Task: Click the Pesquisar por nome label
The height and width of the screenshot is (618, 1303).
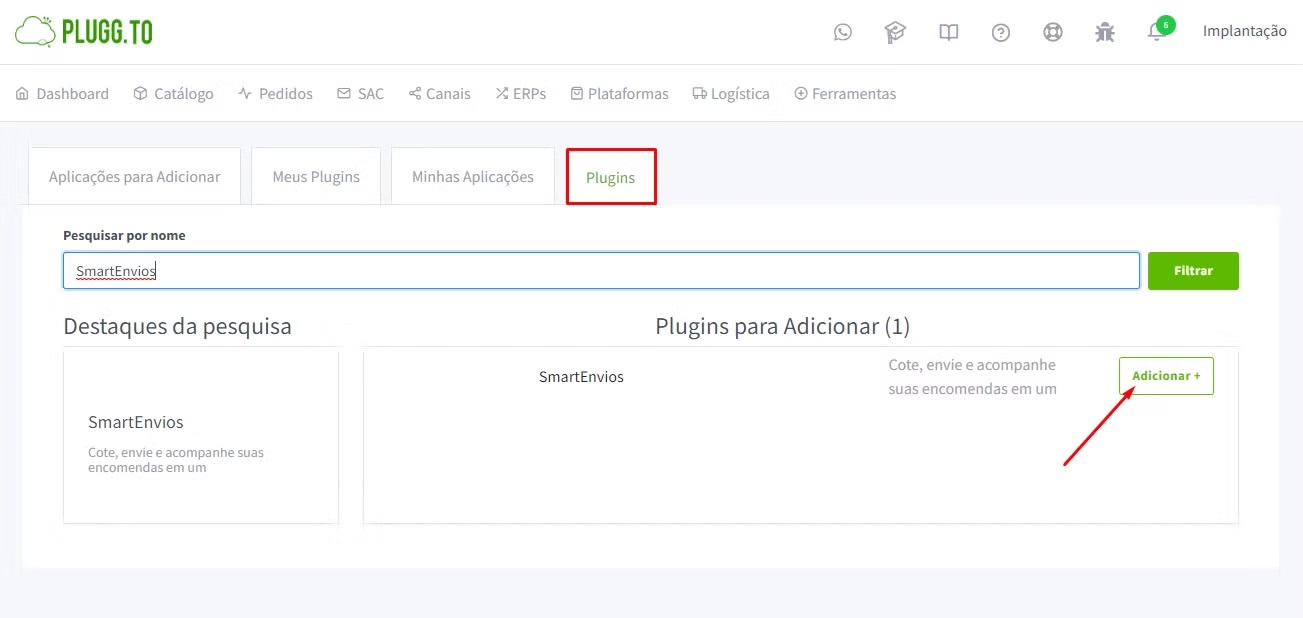Action: [124, 235]
